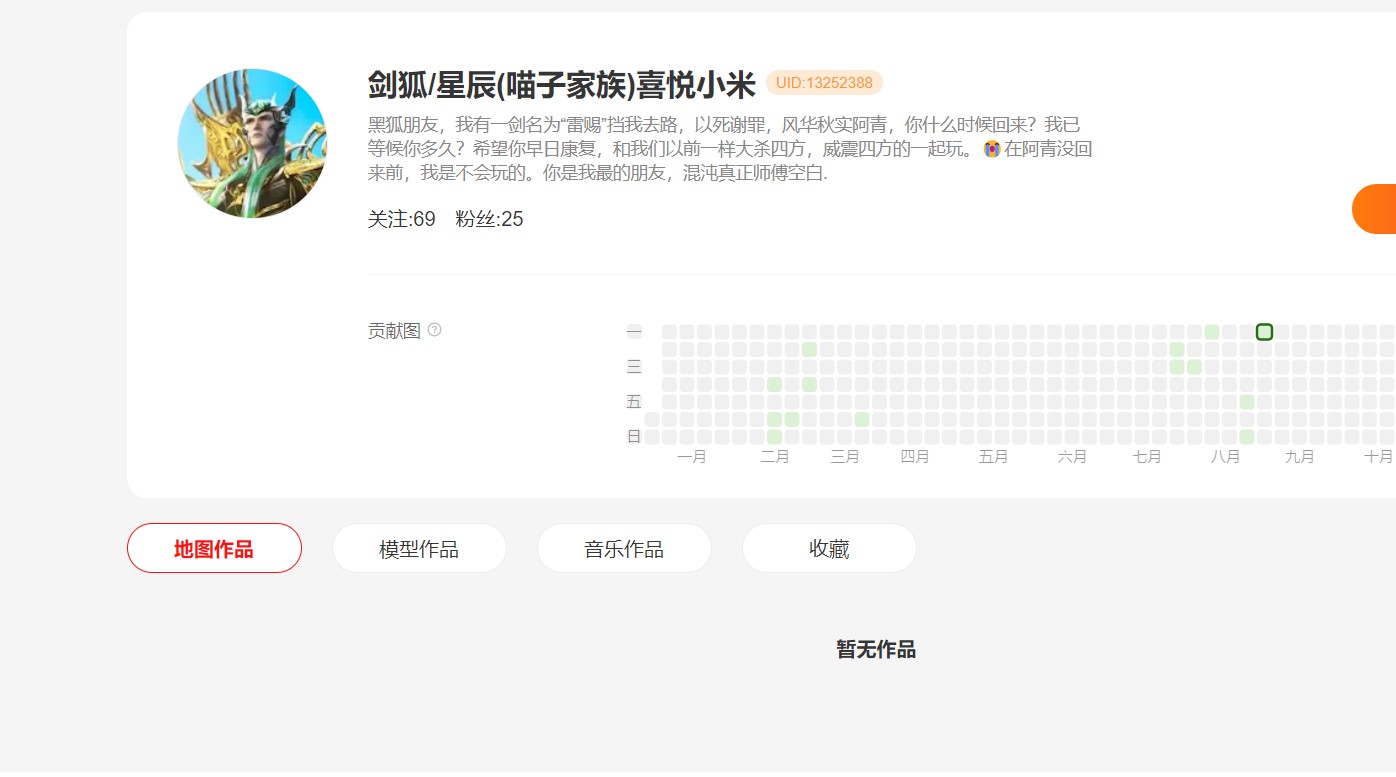The image size is (1396, 777).
Task: Click the 暂无作品 empty-state text
Action: 876,650
